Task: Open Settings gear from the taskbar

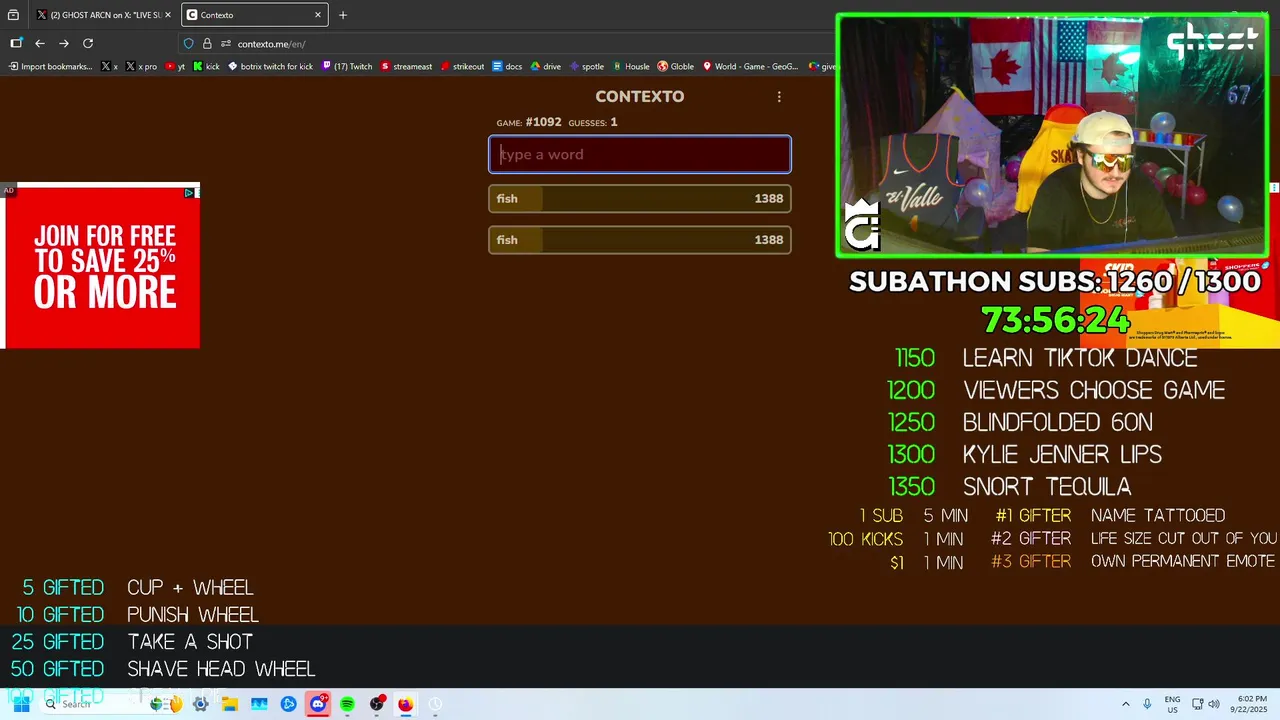Action: [x=200, y=704]
